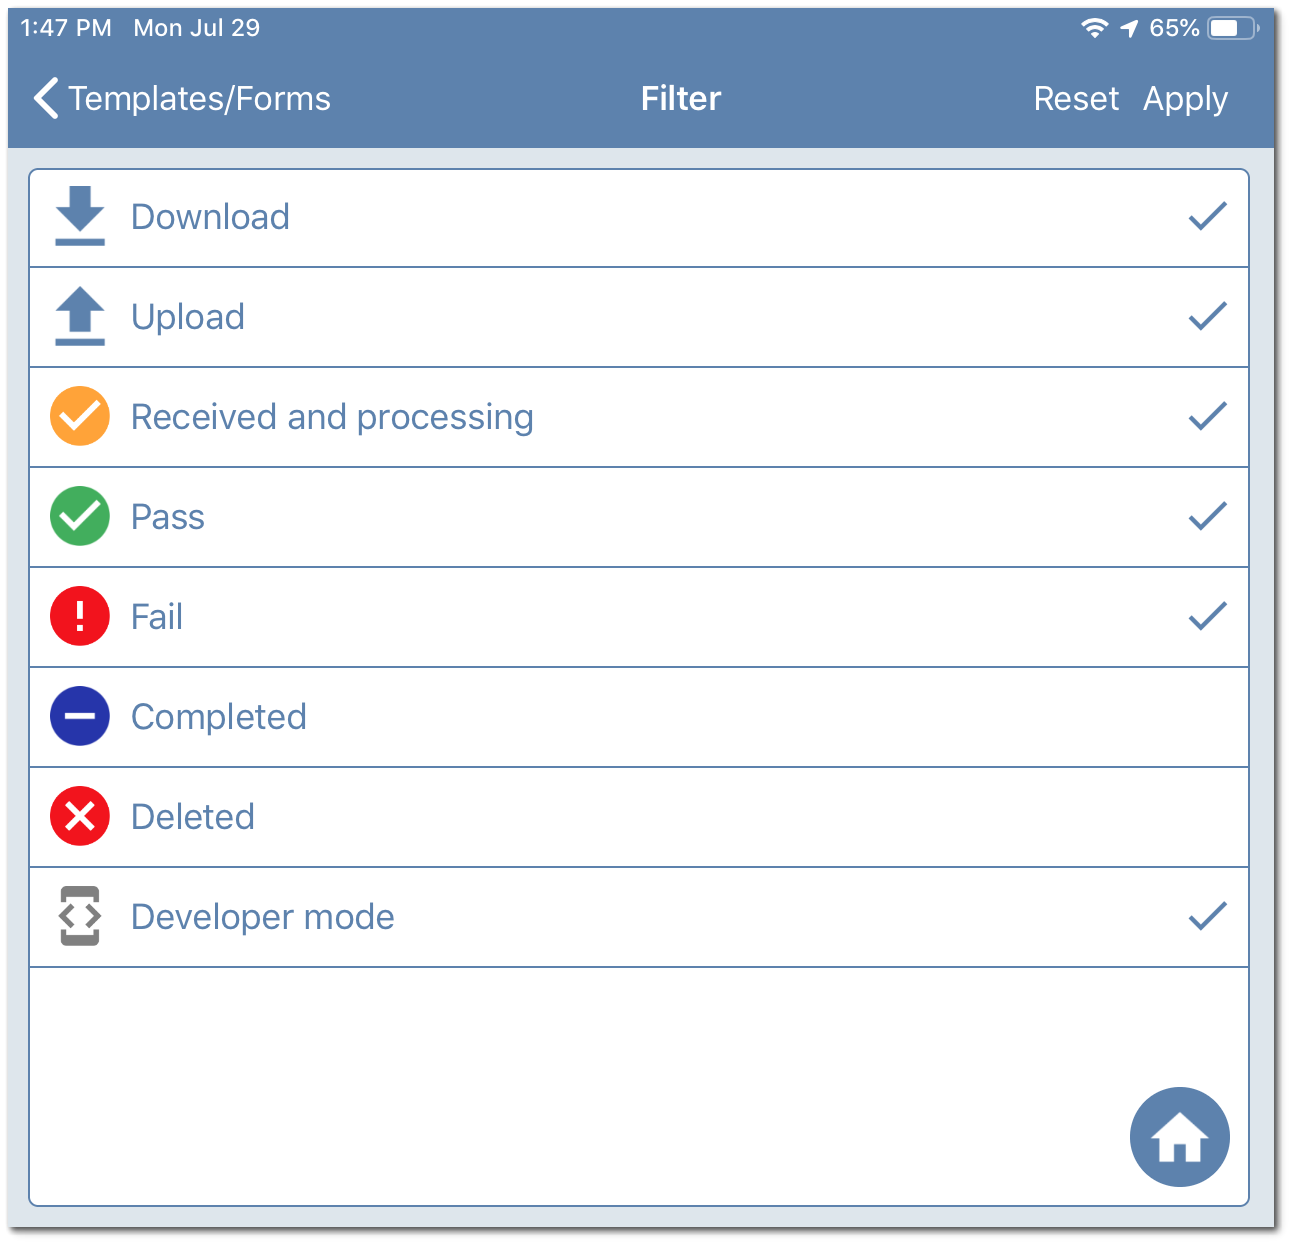This screenshot has width=1290, height=1243.
Task: Disable the Developer mode filter
Action: pyautogui.click(x=1207, y=916)
